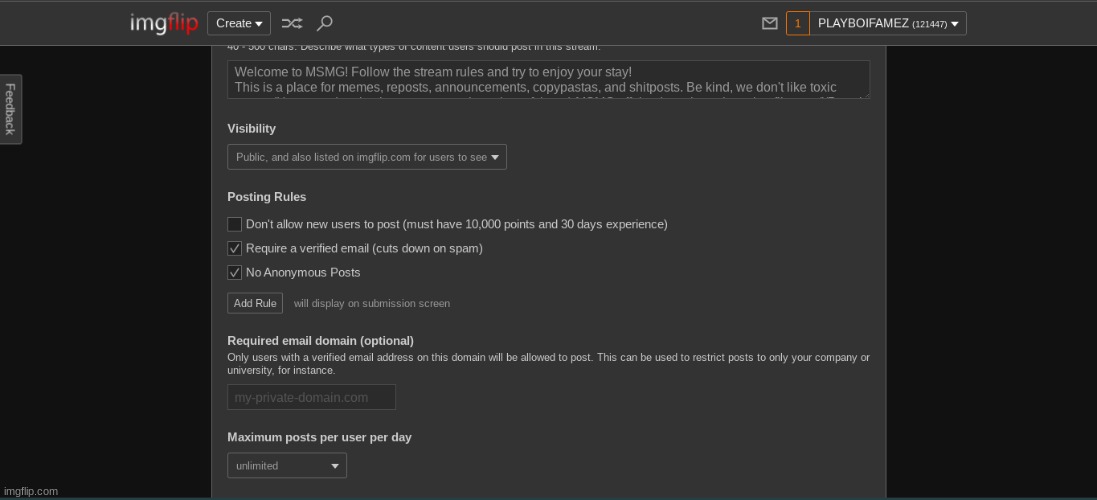Click the description box resize handle
The width and height of the screenshot is (1097, 500).
tap(865, 94)
